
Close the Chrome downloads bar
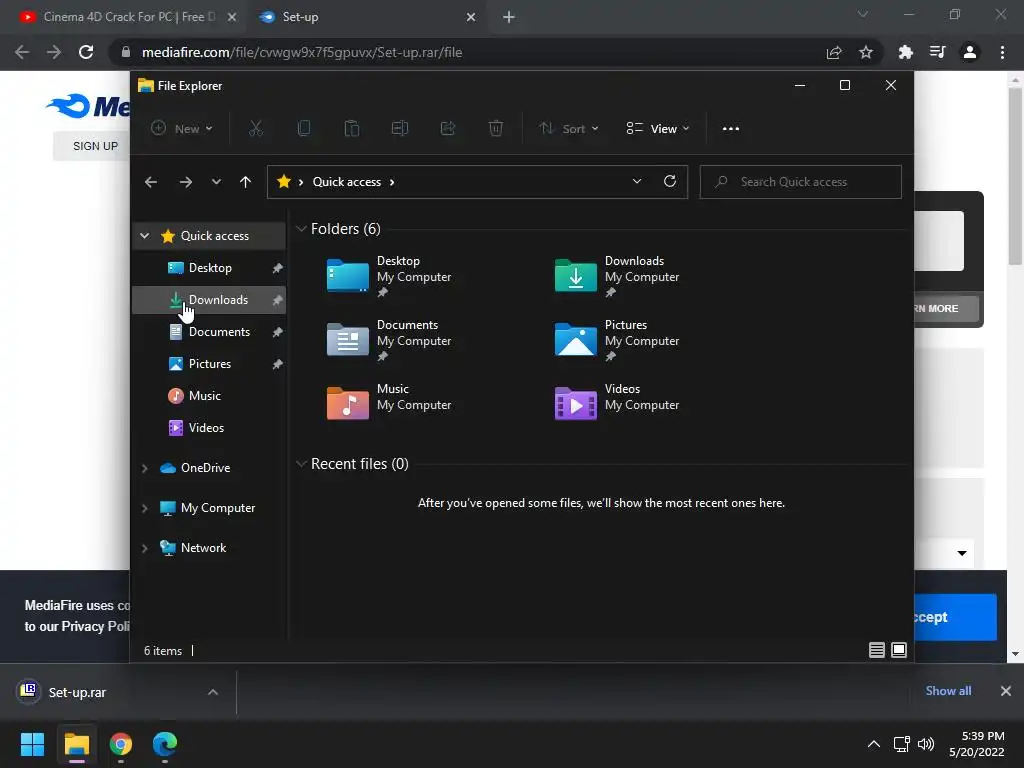1006,691
